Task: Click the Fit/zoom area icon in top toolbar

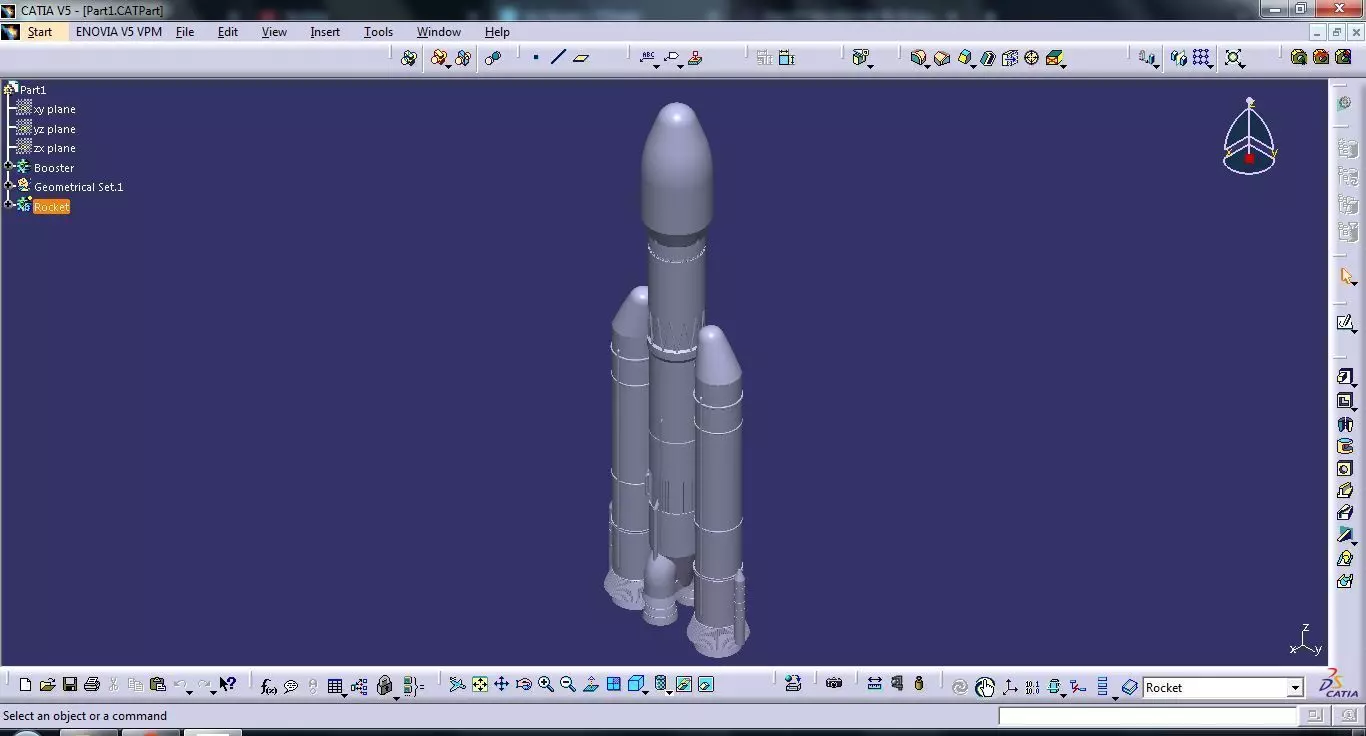Action: [x=1234, y=58]
